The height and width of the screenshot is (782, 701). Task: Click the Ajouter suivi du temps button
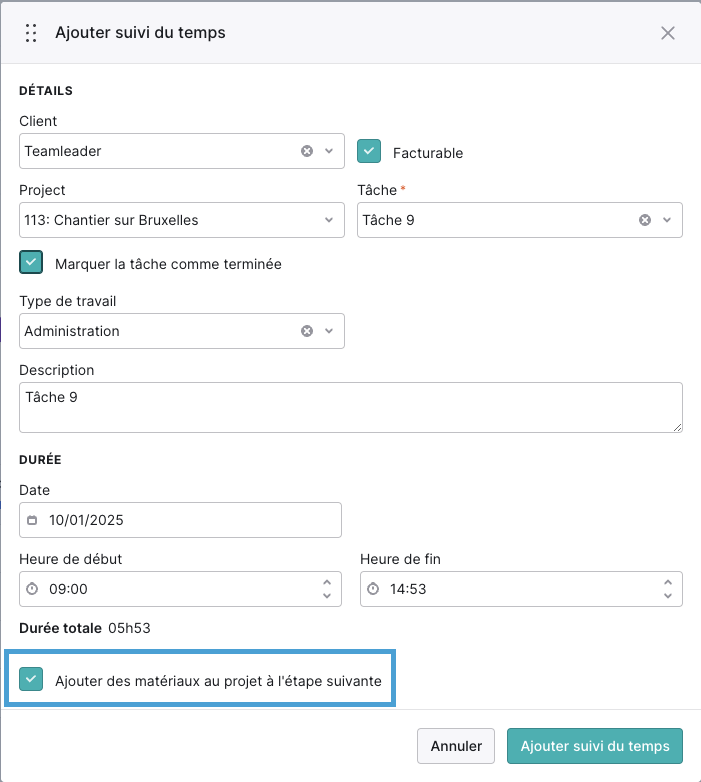pyautogui.click(x=595, y=746)
